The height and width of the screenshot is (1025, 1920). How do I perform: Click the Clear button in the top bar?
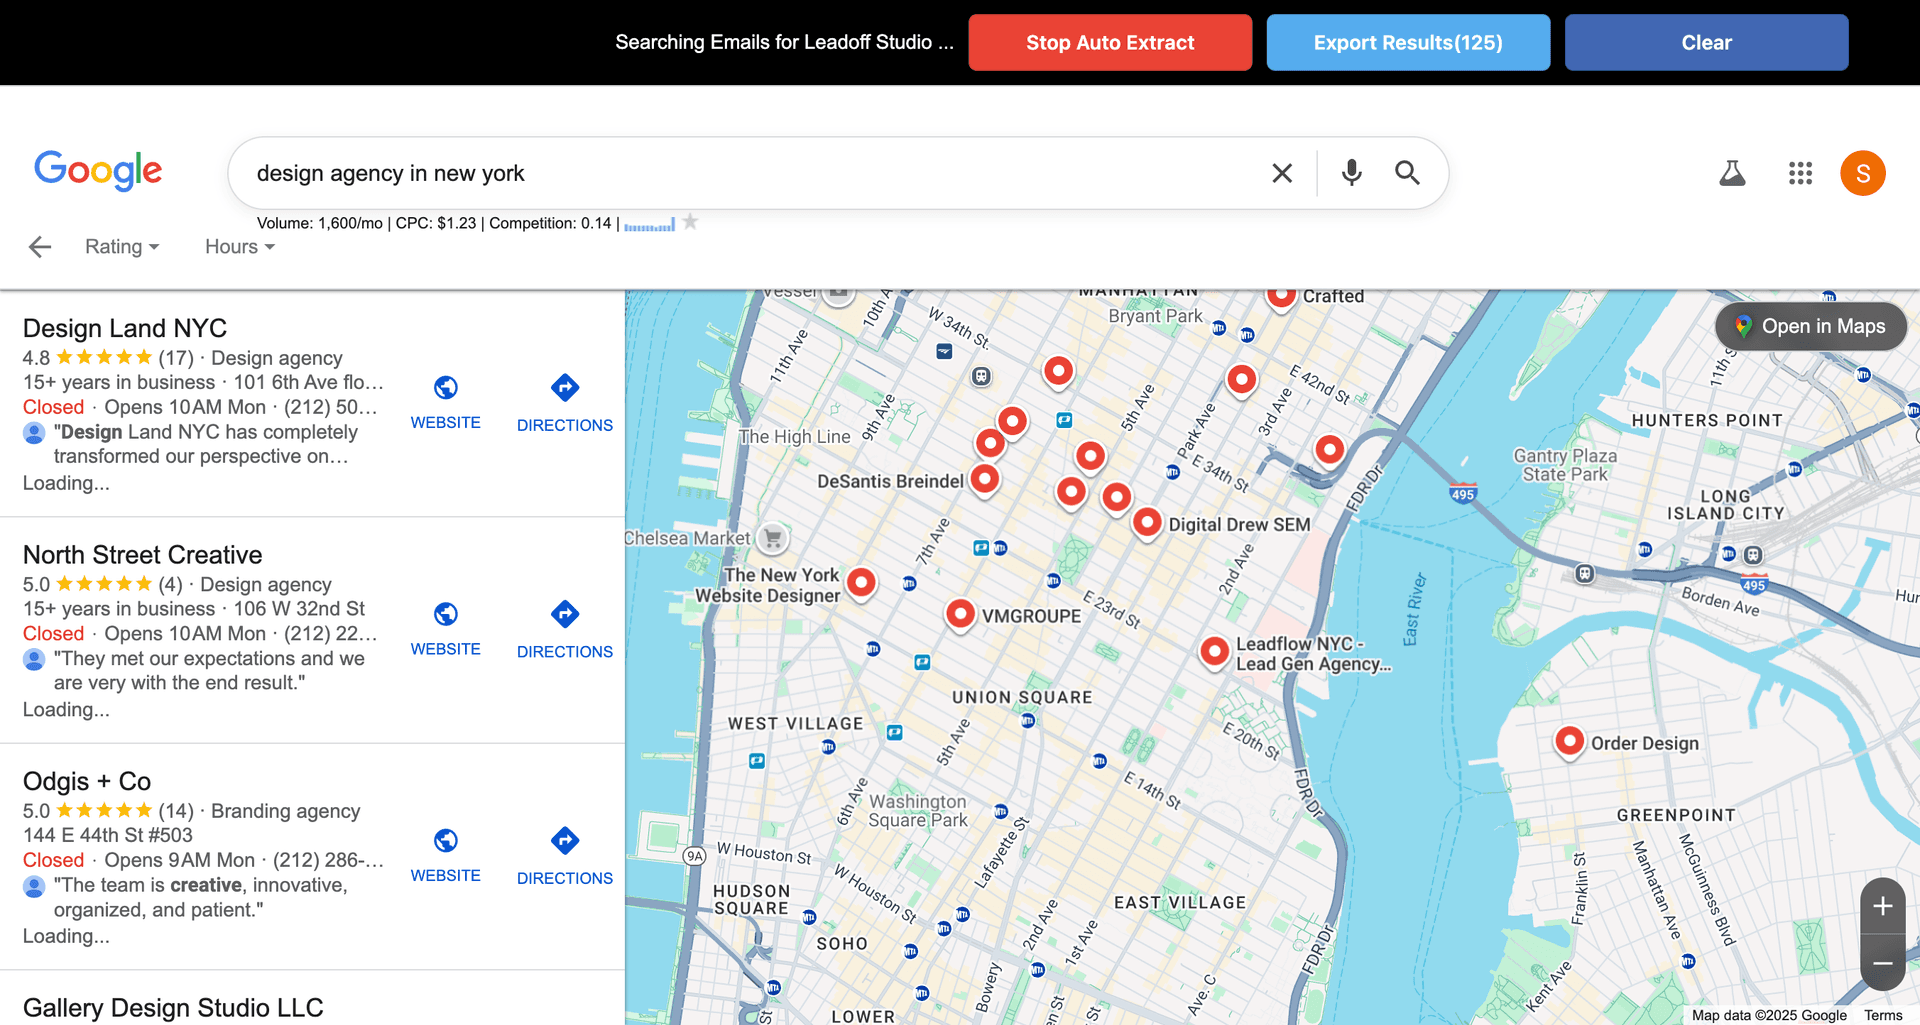tap(1705, 42)
